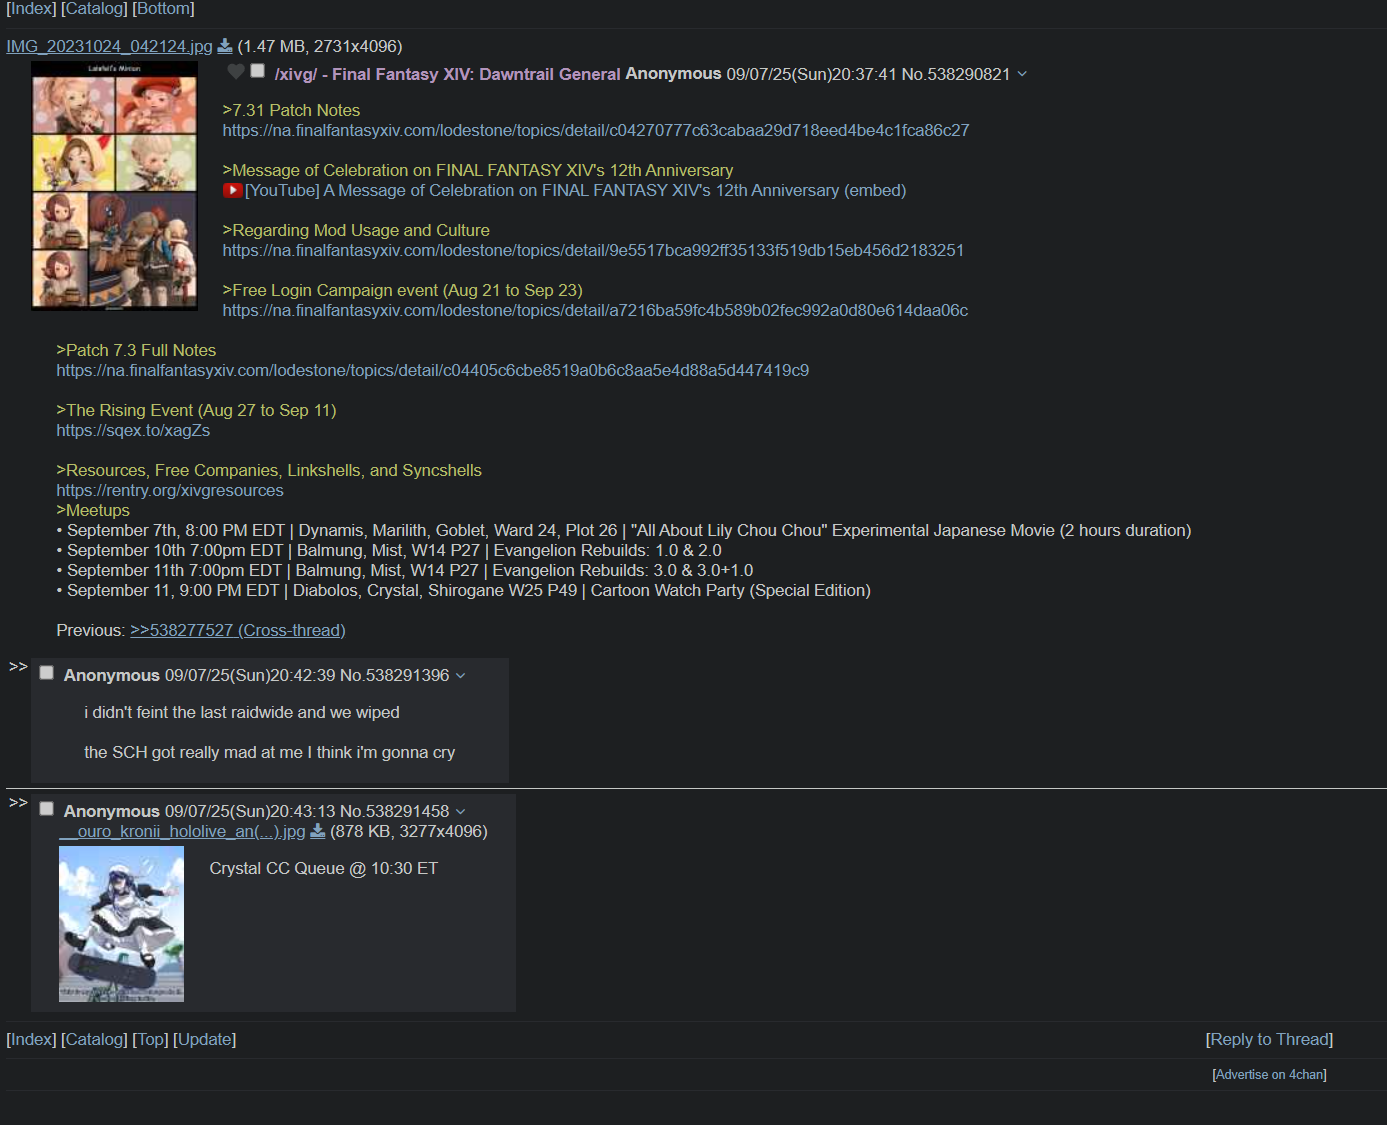Check the box on reply No.538291458
Image resolution: width=1387 pixels, height=1125 pixels.
[x=46, y=809]
